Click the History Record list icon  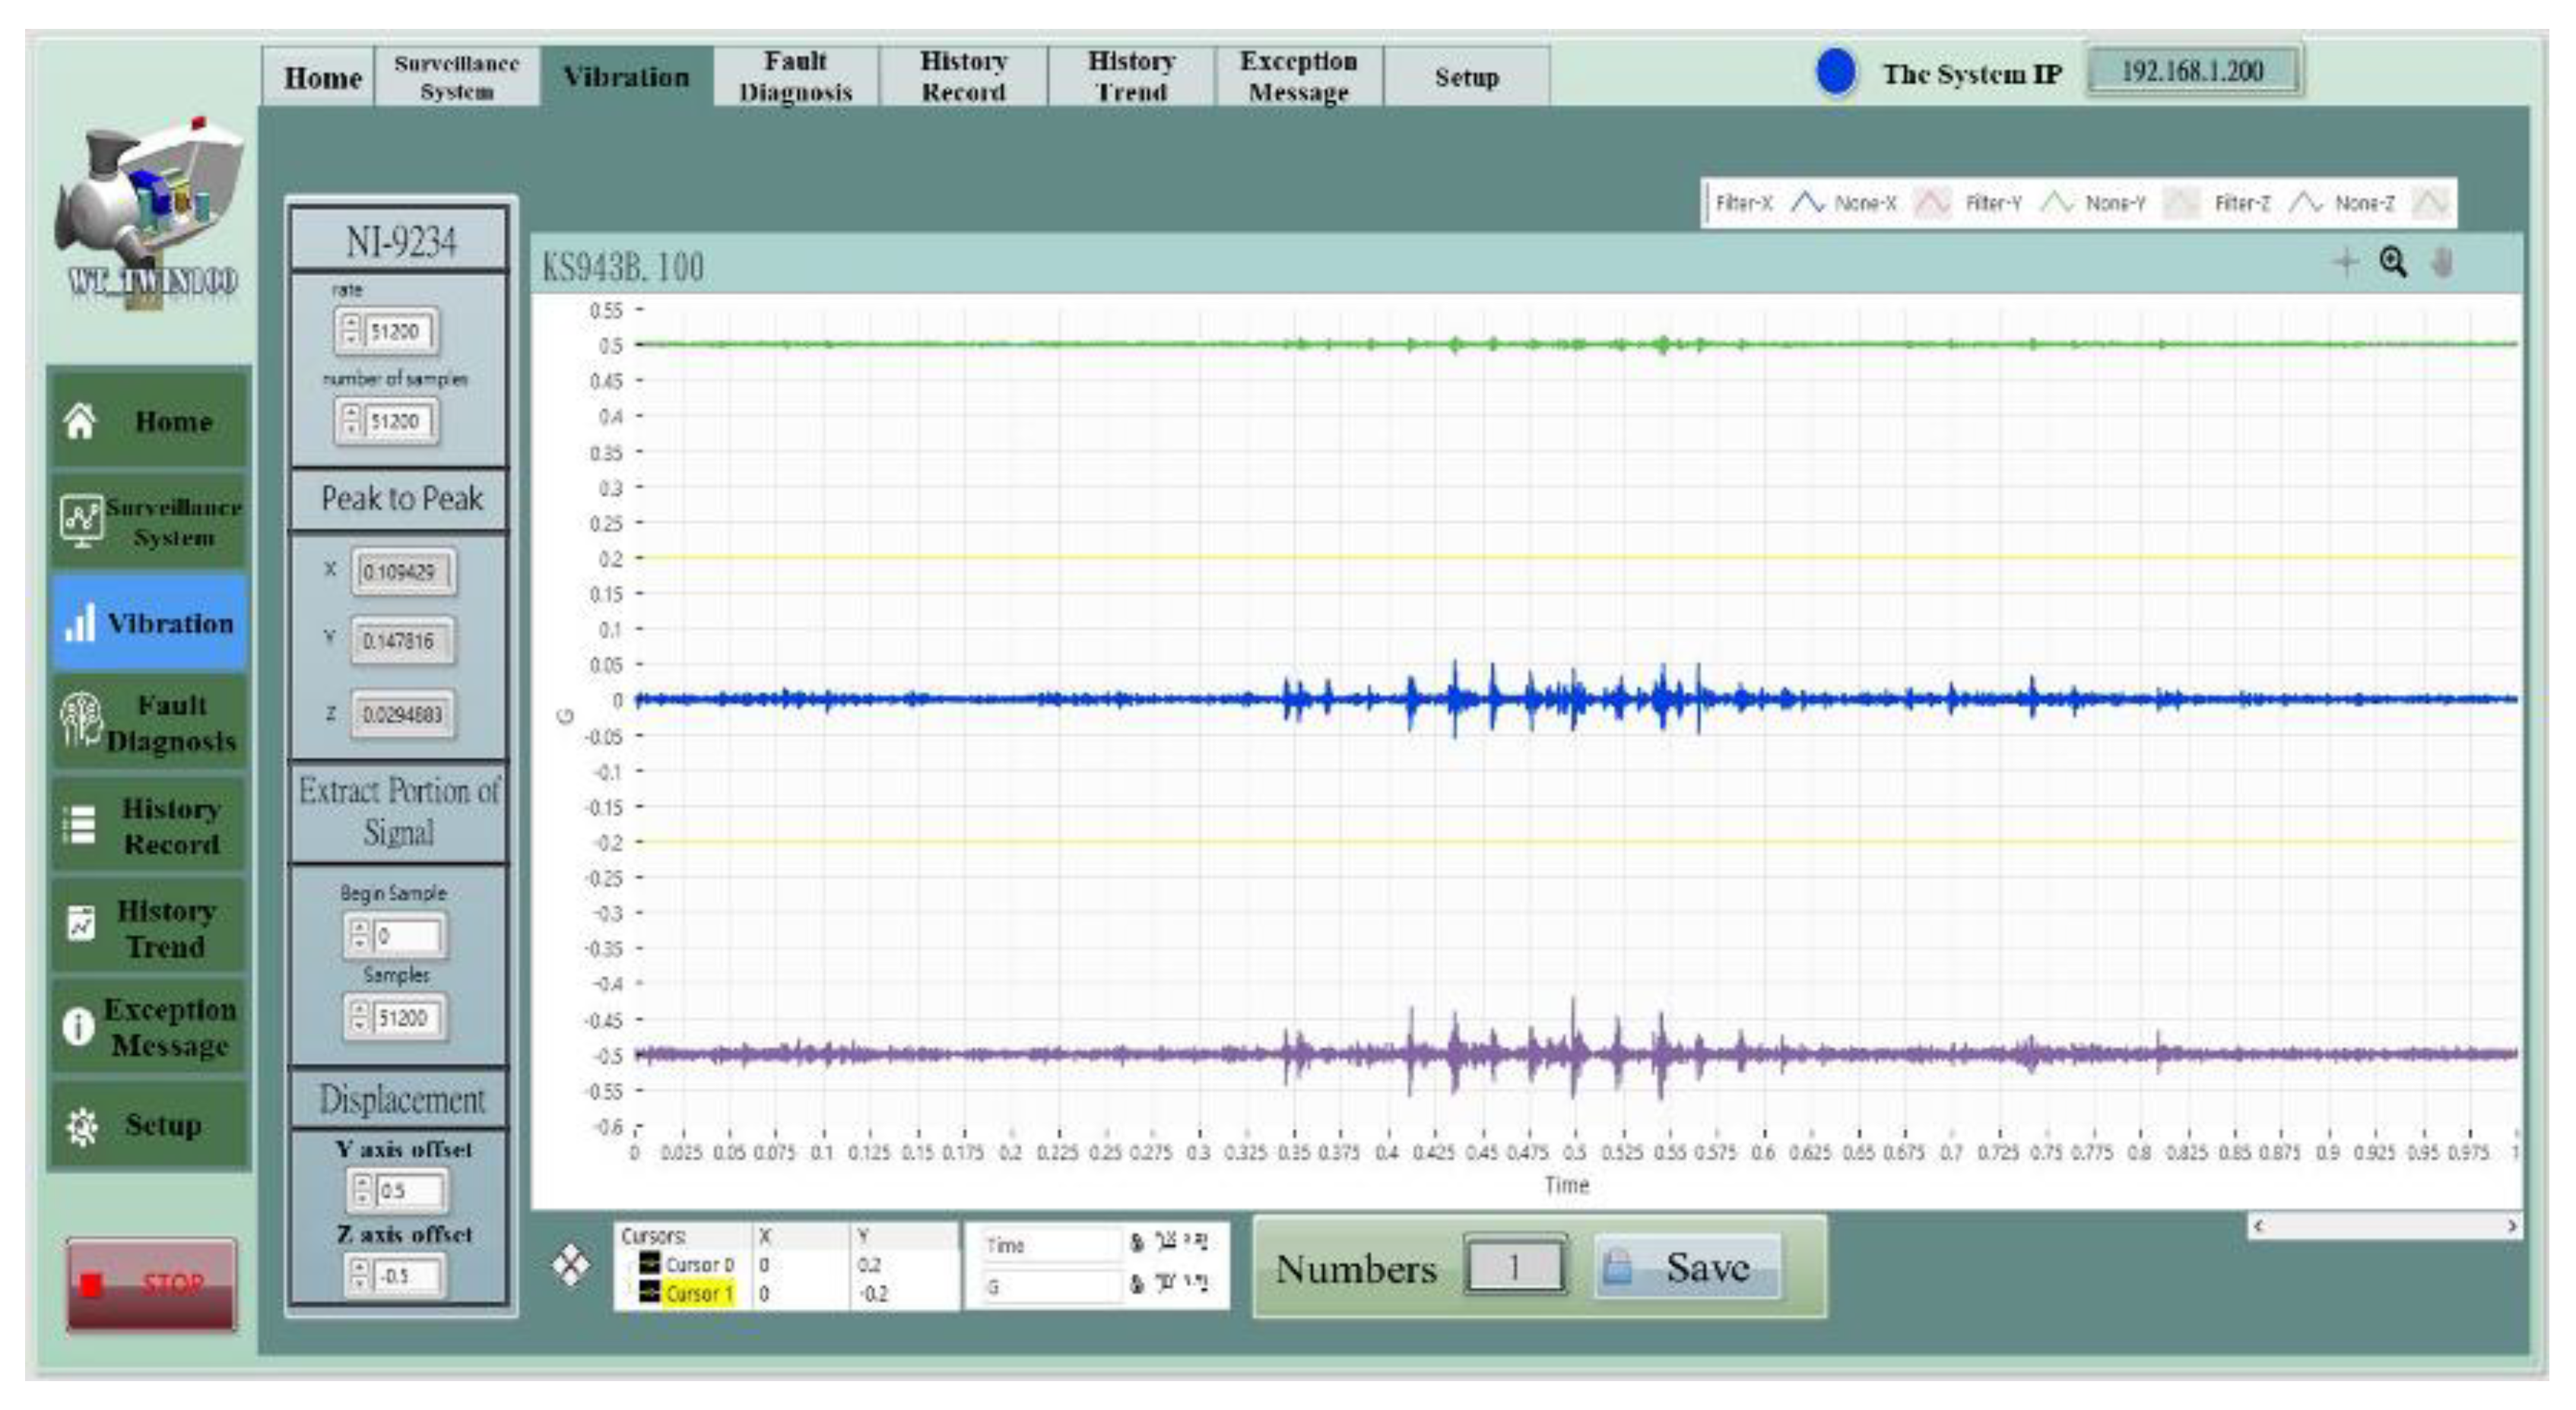coord(79,825)
